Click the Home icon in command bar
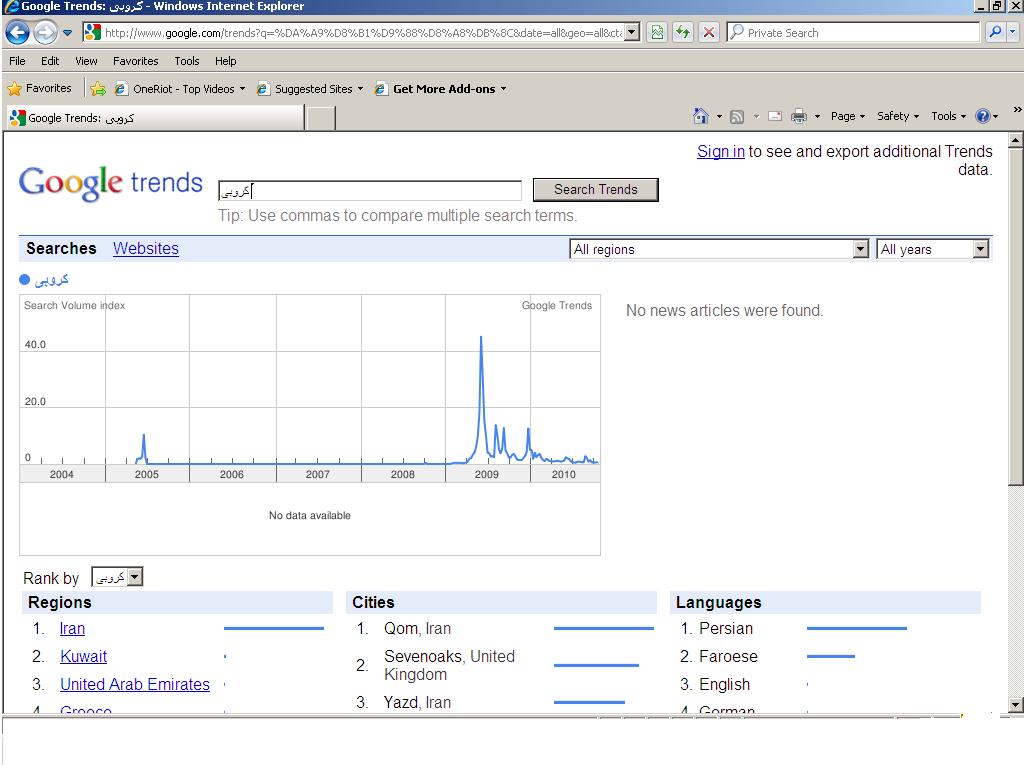Screen dimensions: 1024x768 (701, 116)
